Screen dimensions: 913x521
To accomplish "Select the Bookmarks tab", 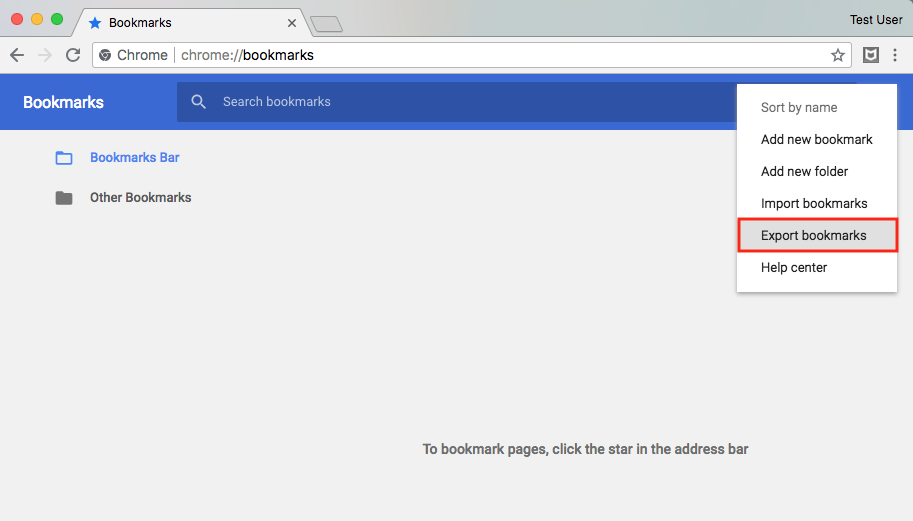I will pyautogui.click(x=192, y=23).
